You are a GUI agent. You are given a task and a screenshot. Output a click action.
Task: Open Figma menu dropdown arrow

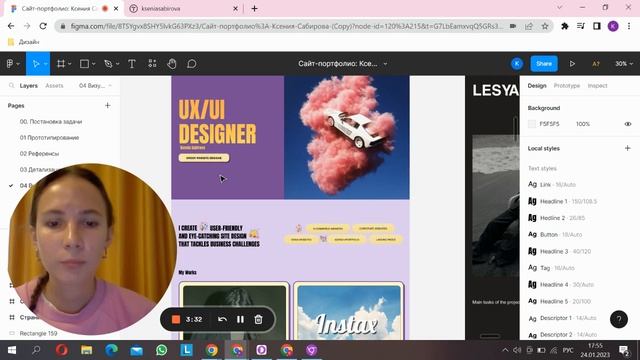[x=18, y=64]
